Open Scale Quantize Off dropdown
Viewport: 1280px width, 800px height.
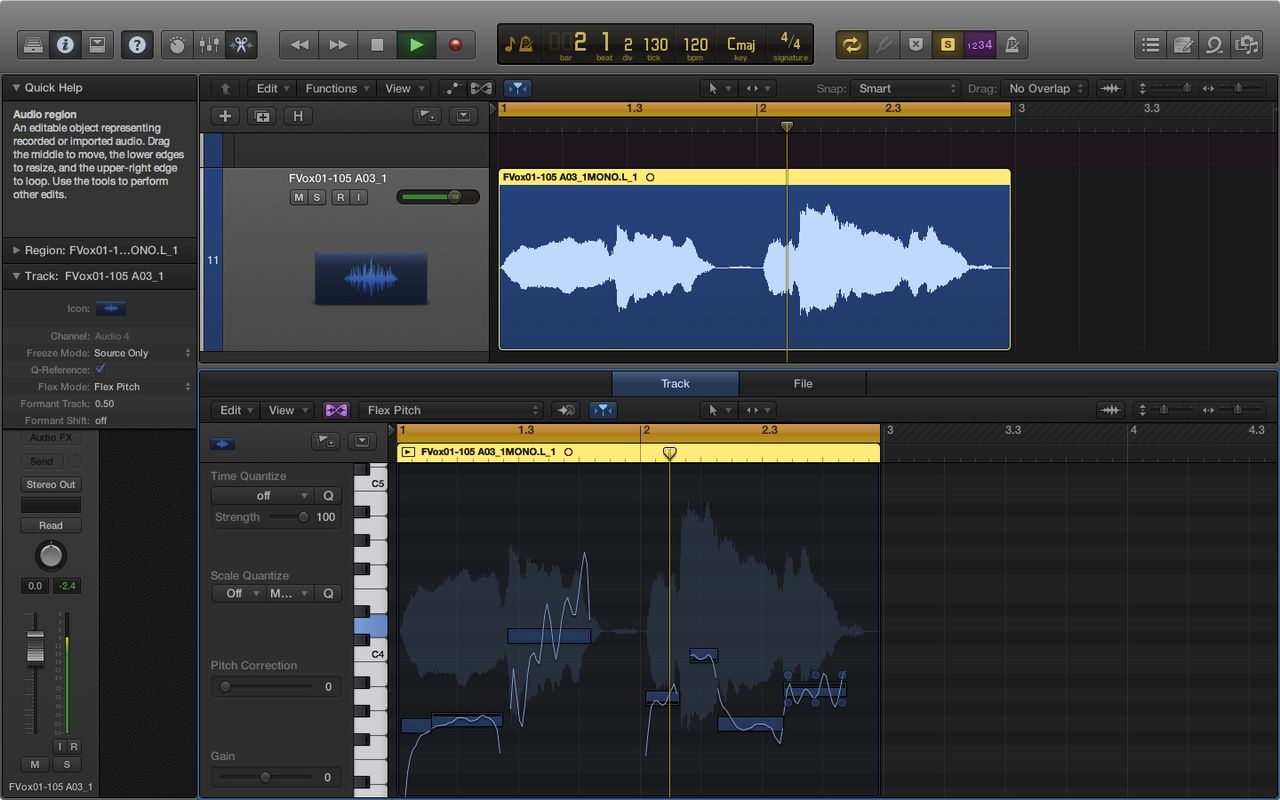237,593
